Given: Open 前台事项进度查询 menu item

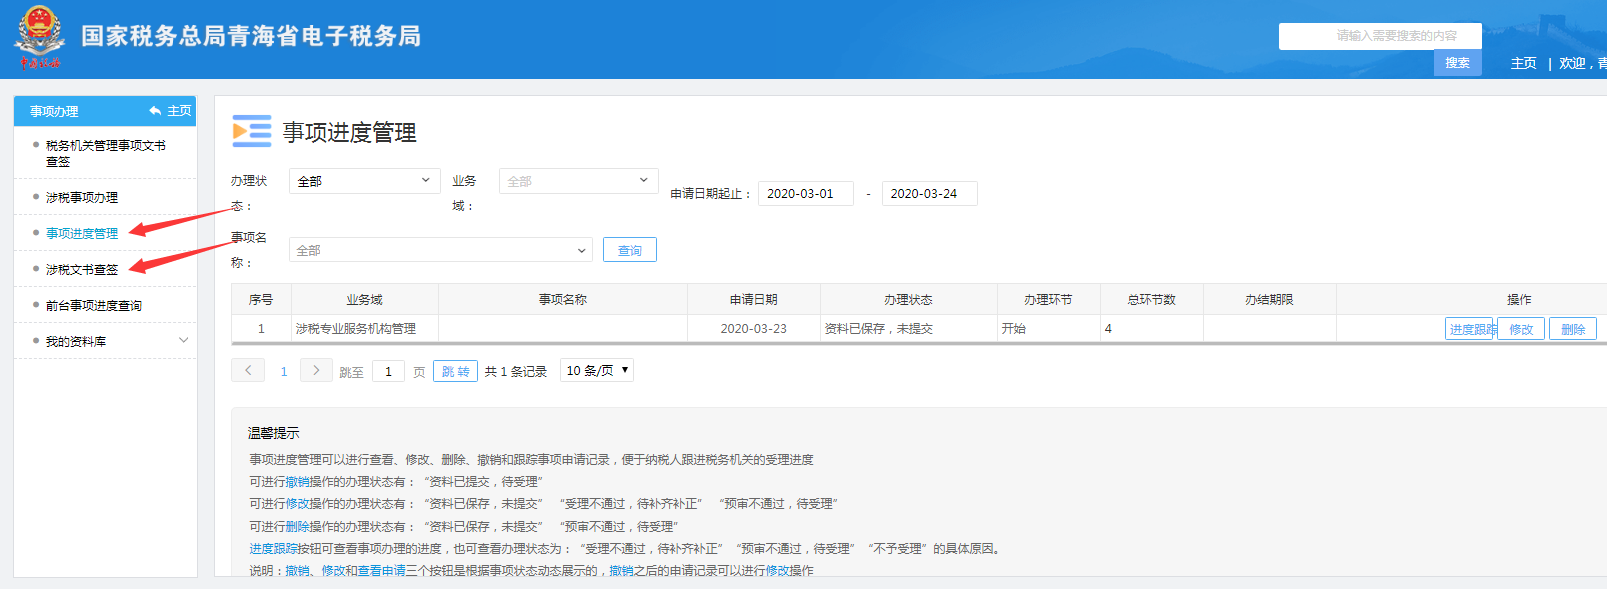Looking at the screenshot, I should [94, 305].
